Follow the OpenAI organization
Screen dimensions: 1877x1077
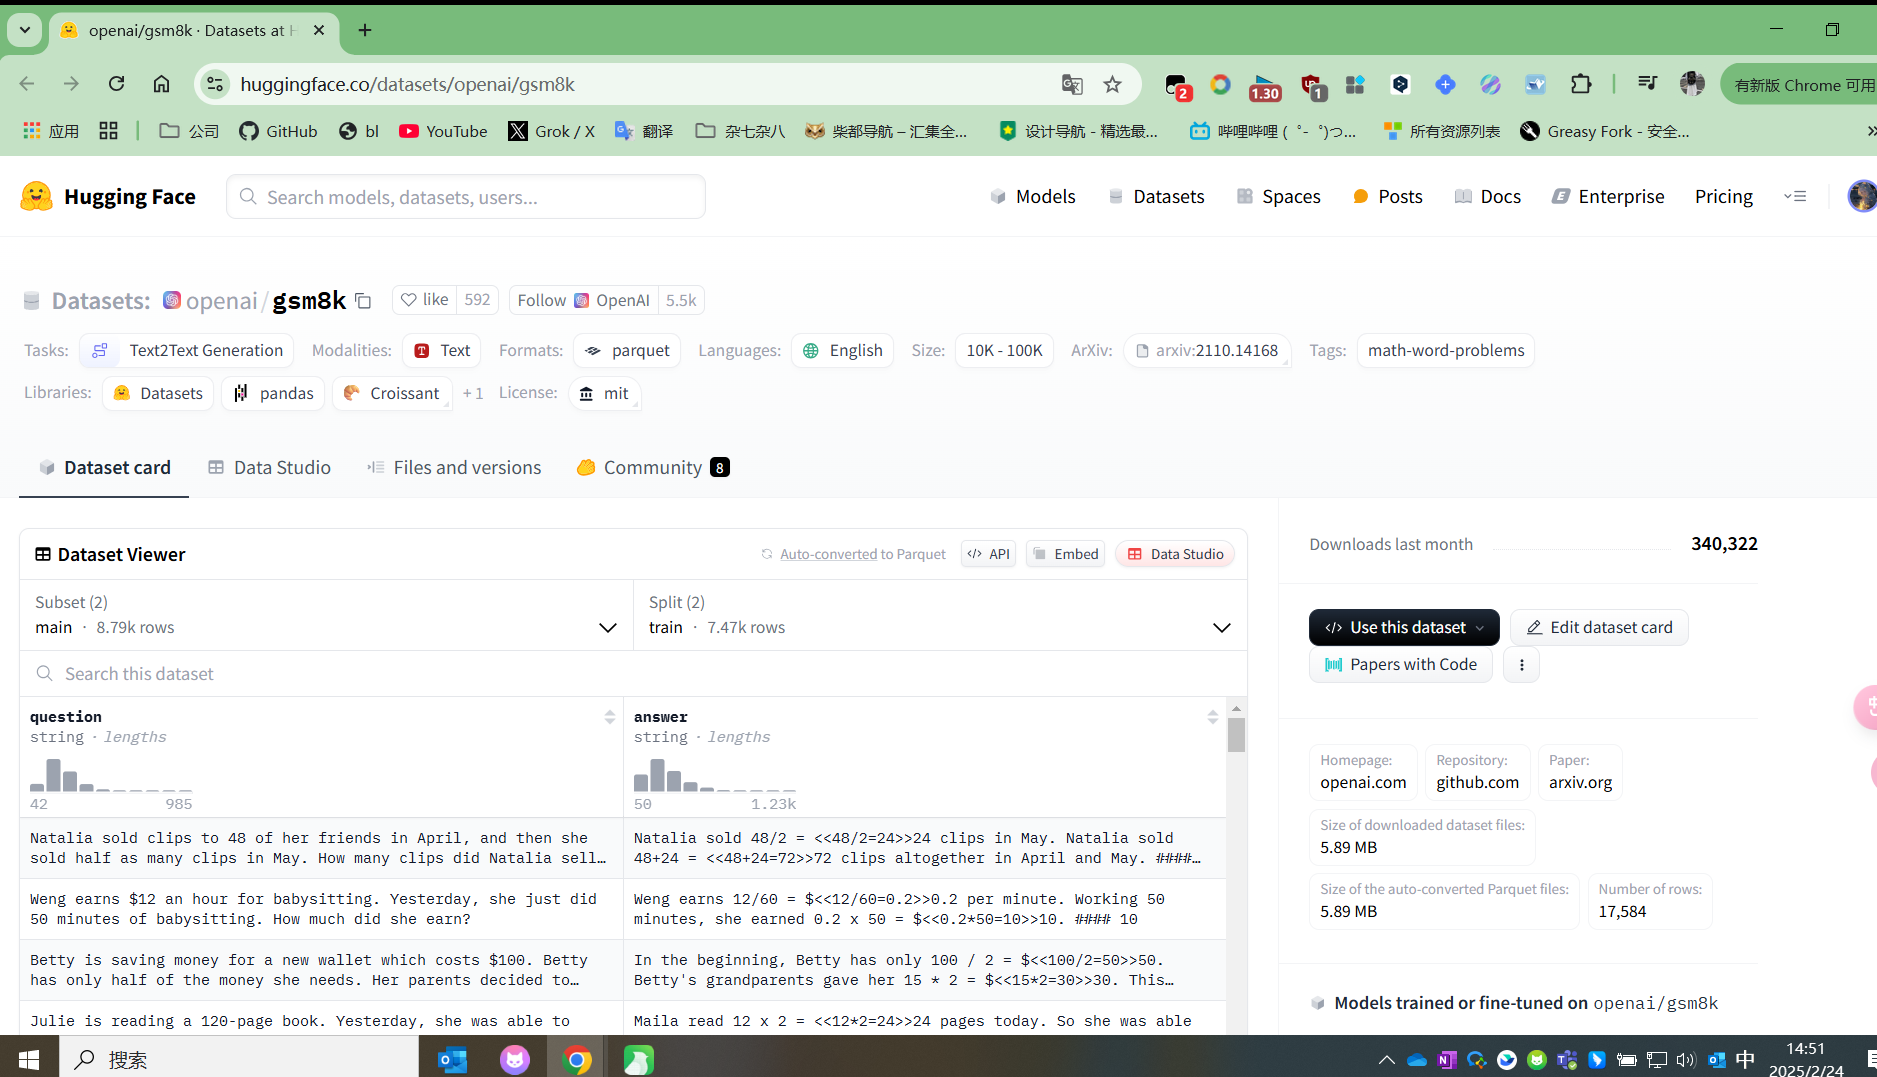click(584, 300)
